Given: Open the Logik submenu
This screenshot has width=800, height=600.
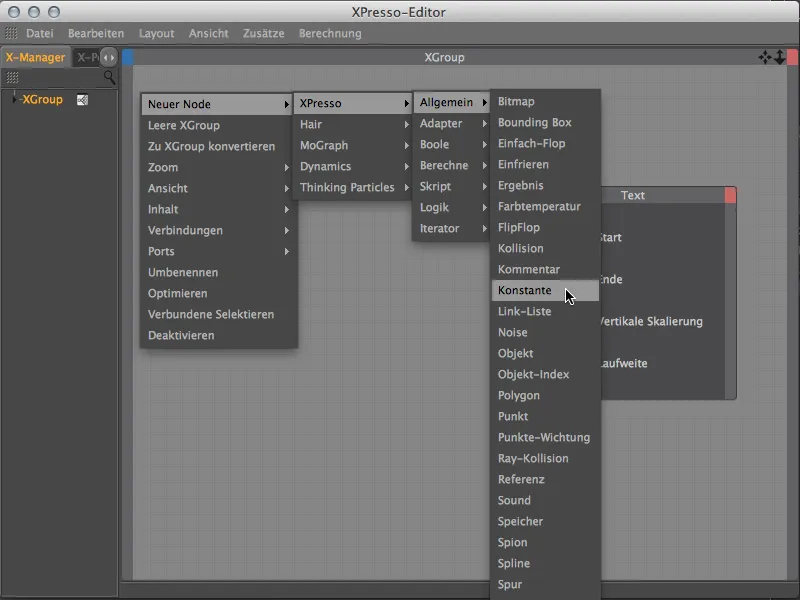Looking at the screenshot, I should (452, 207).
